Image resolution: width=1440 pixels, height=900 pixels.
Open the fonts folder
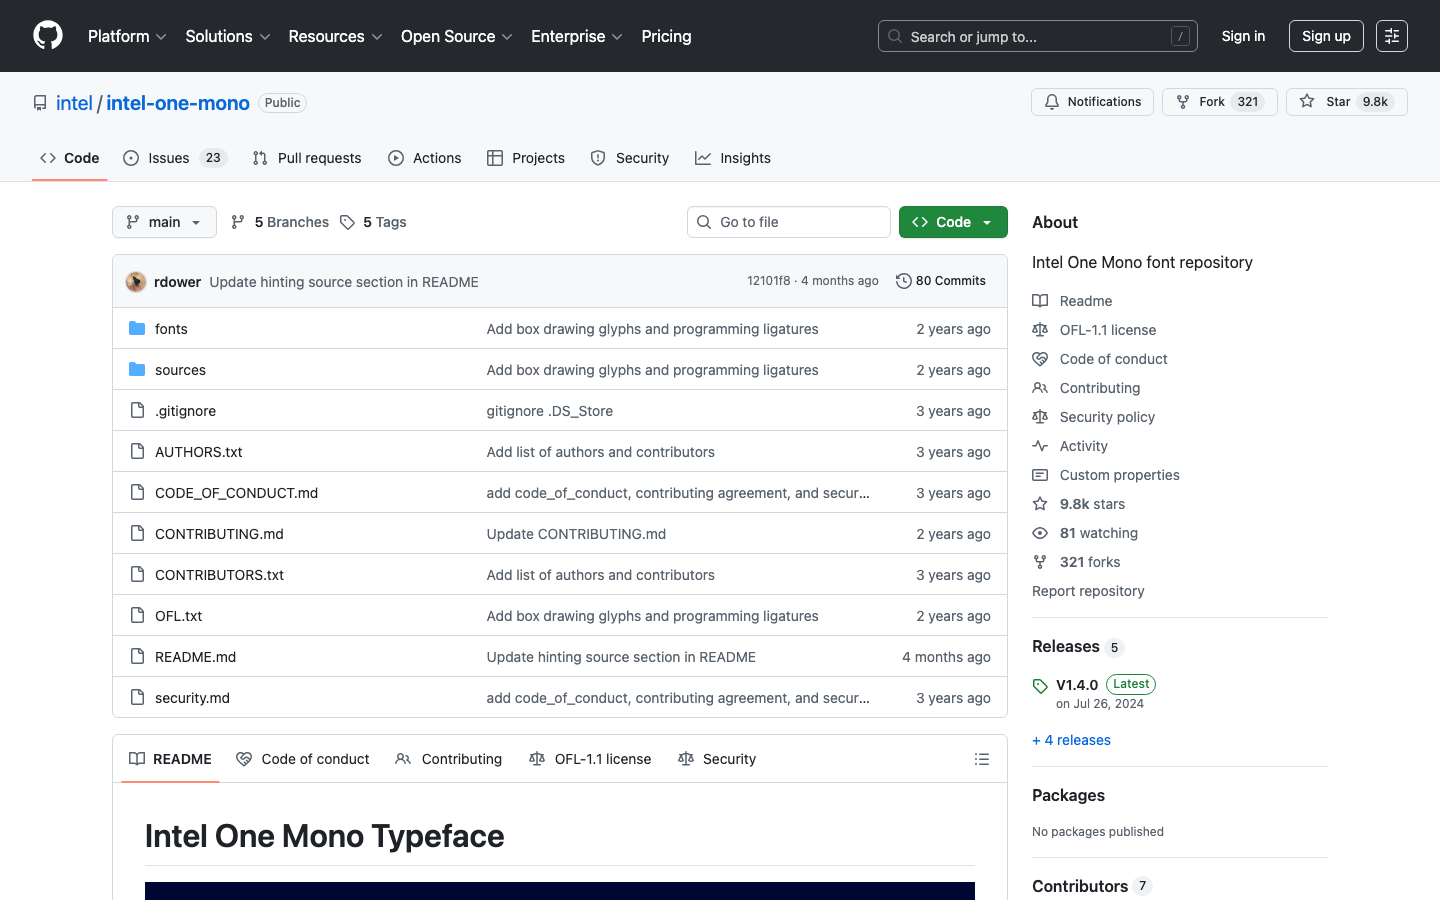click(171, 329)
